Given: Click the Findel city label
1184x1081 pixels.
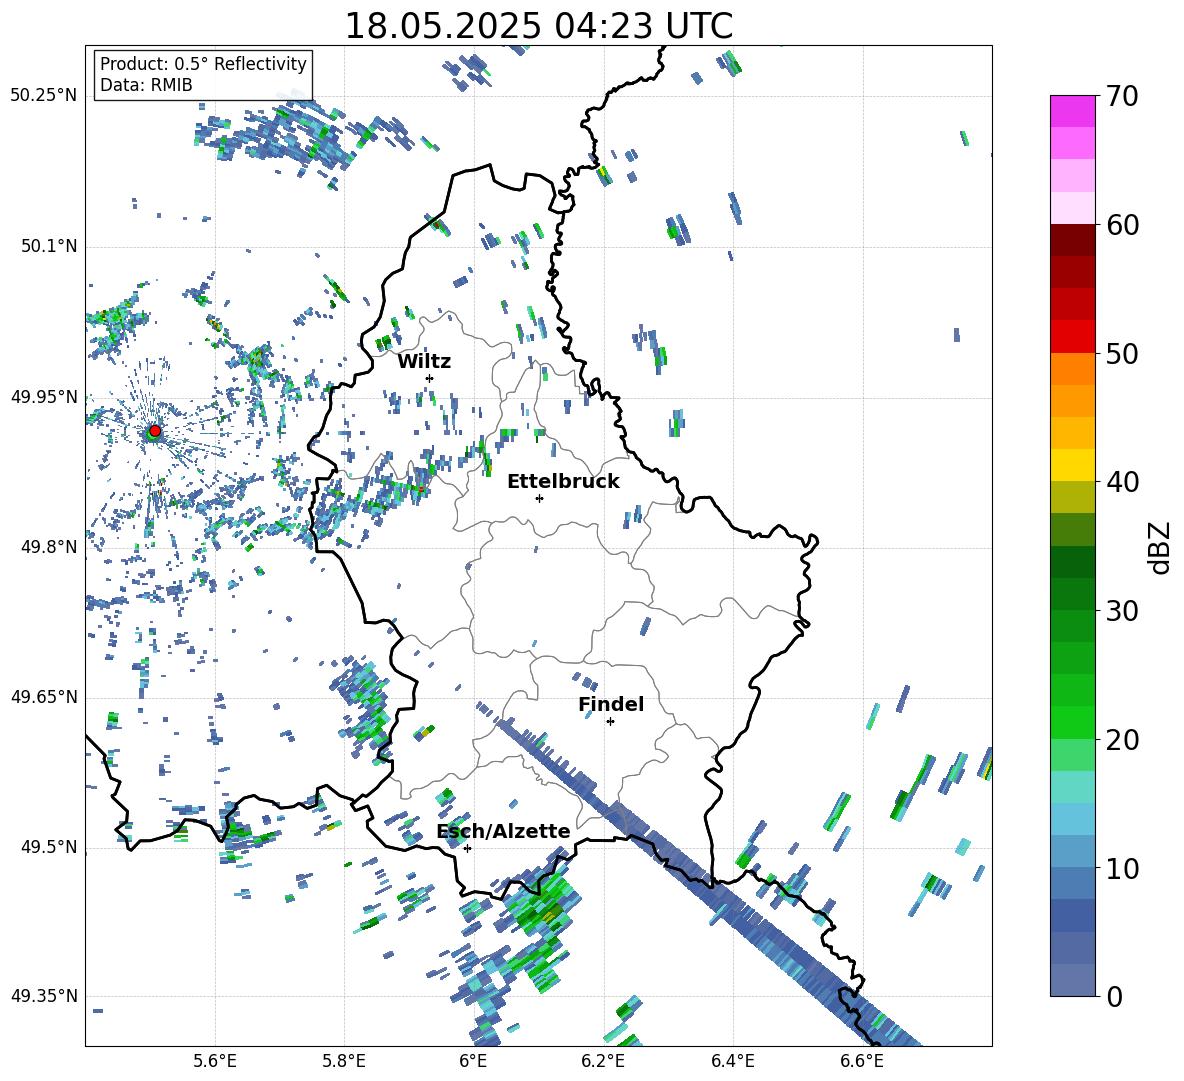Looking at the screenshot, I should (611, 704).
